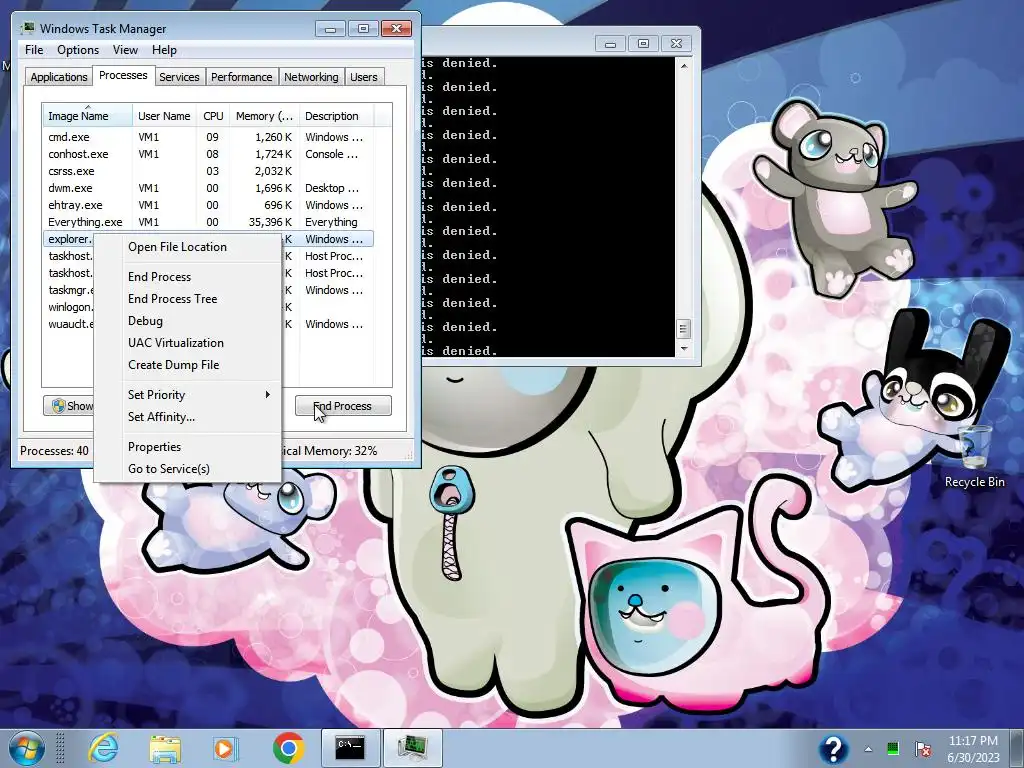Viewport: 1024px width, 768px height.
Task: Select the dwm.exe process row
Action: tap(208, 188)
